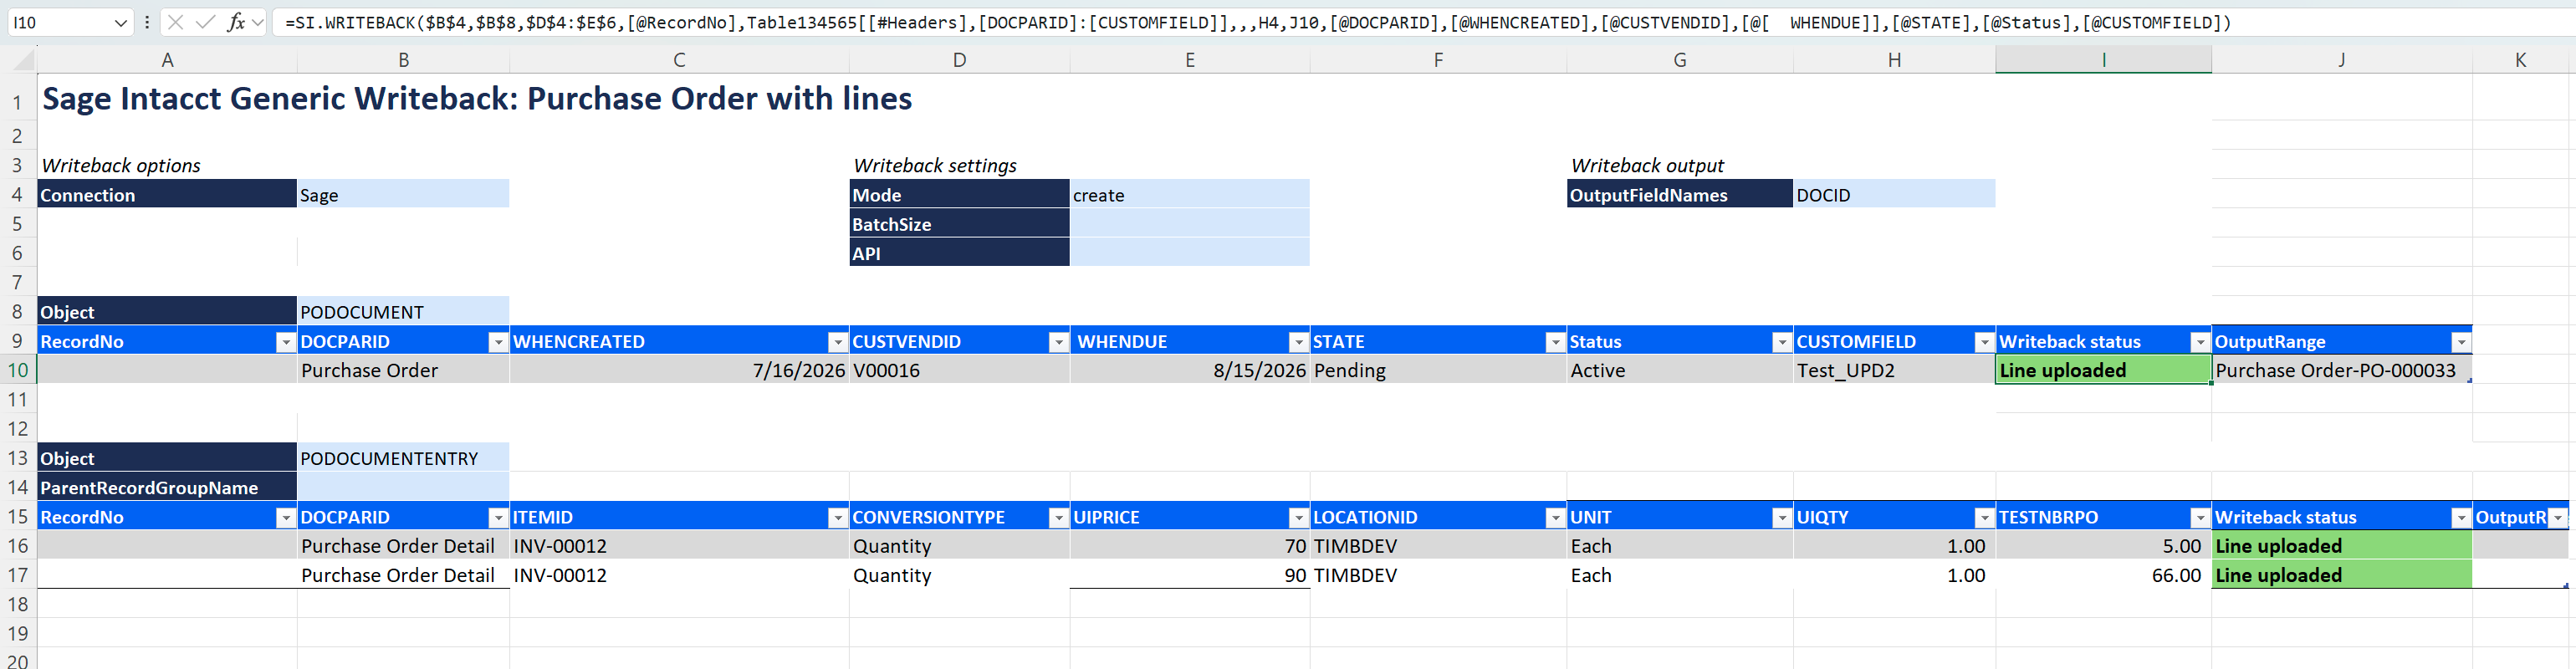This screenshot has width=2576, height=669.
Task: Click the Status cell 'Active'
Action: [1680, 370]
